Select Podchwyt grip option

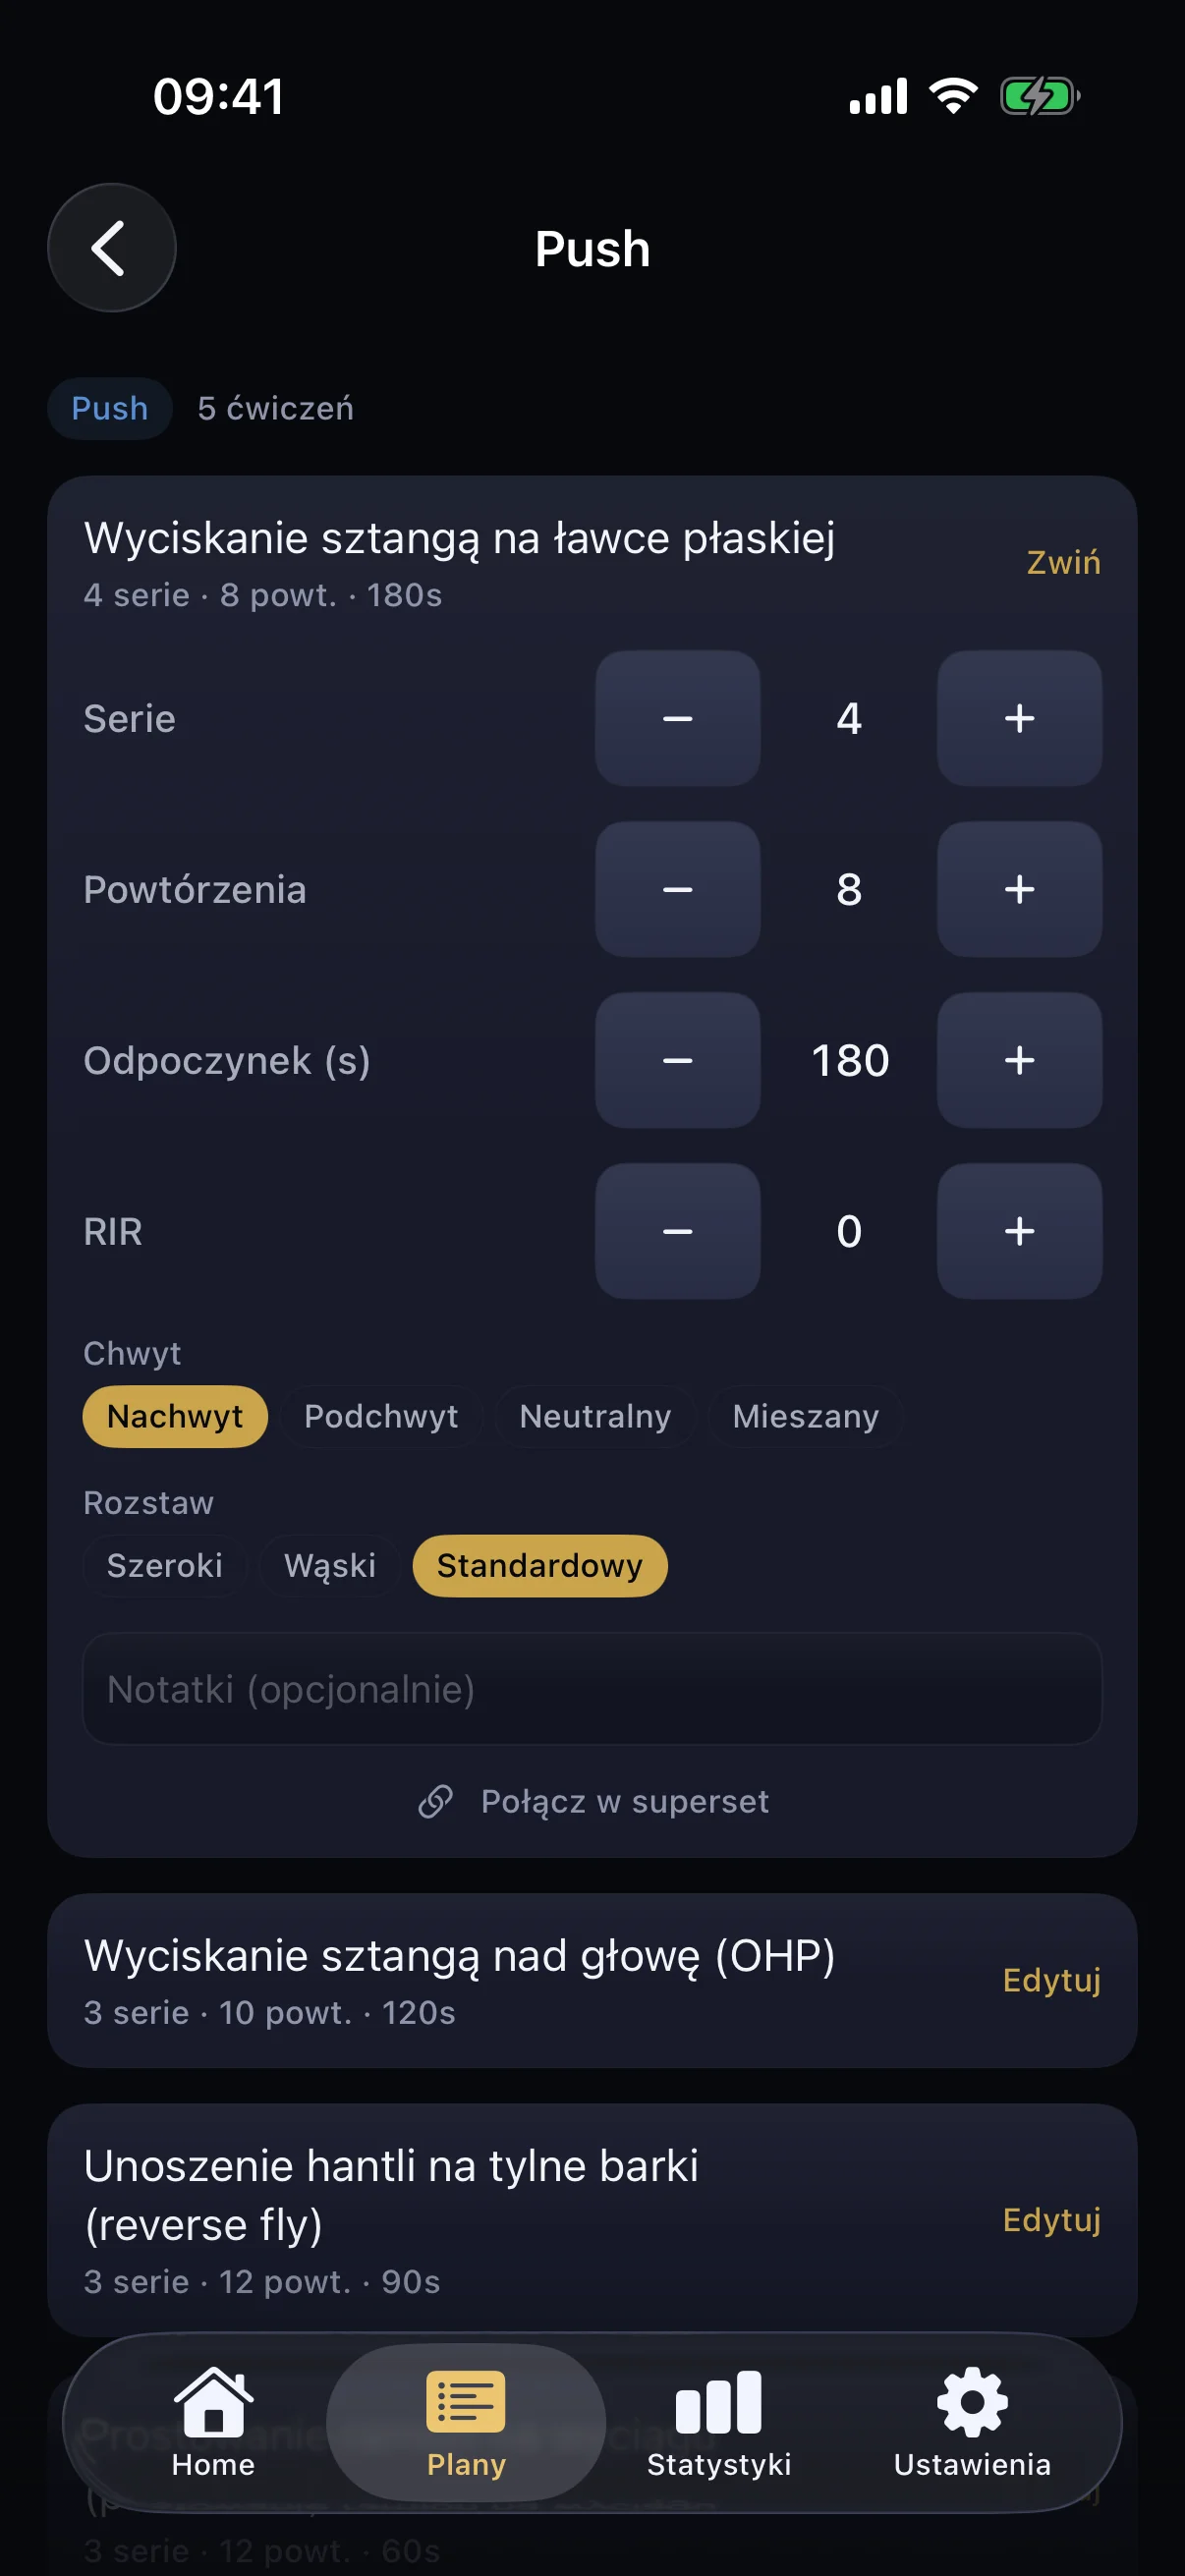381,1416
